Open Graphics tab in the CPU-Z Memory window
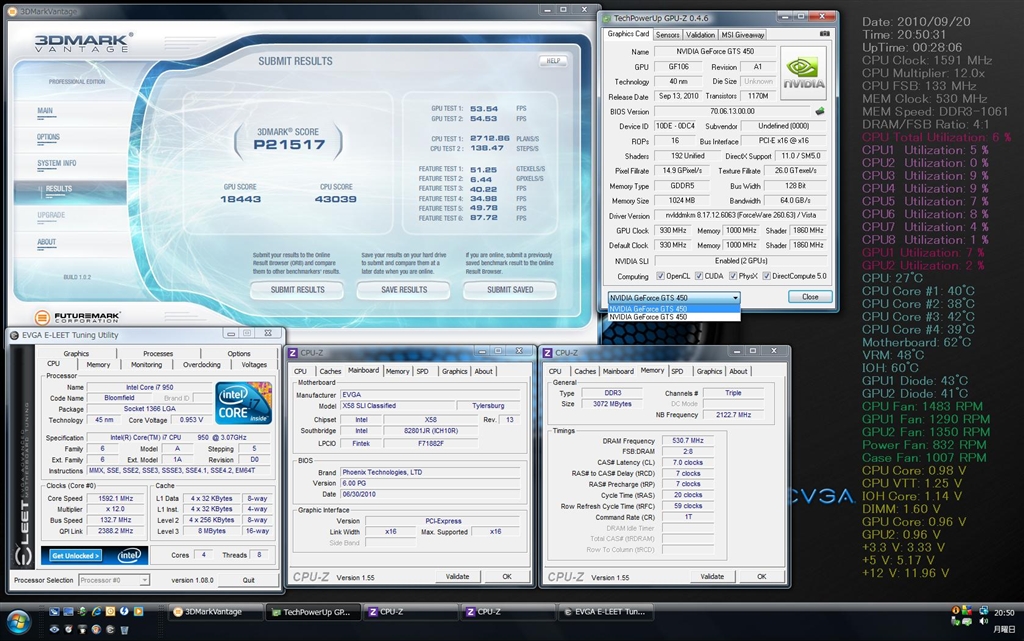This screenshot has width=1024, height=641. pyautogui.click(x=709, y=371)
